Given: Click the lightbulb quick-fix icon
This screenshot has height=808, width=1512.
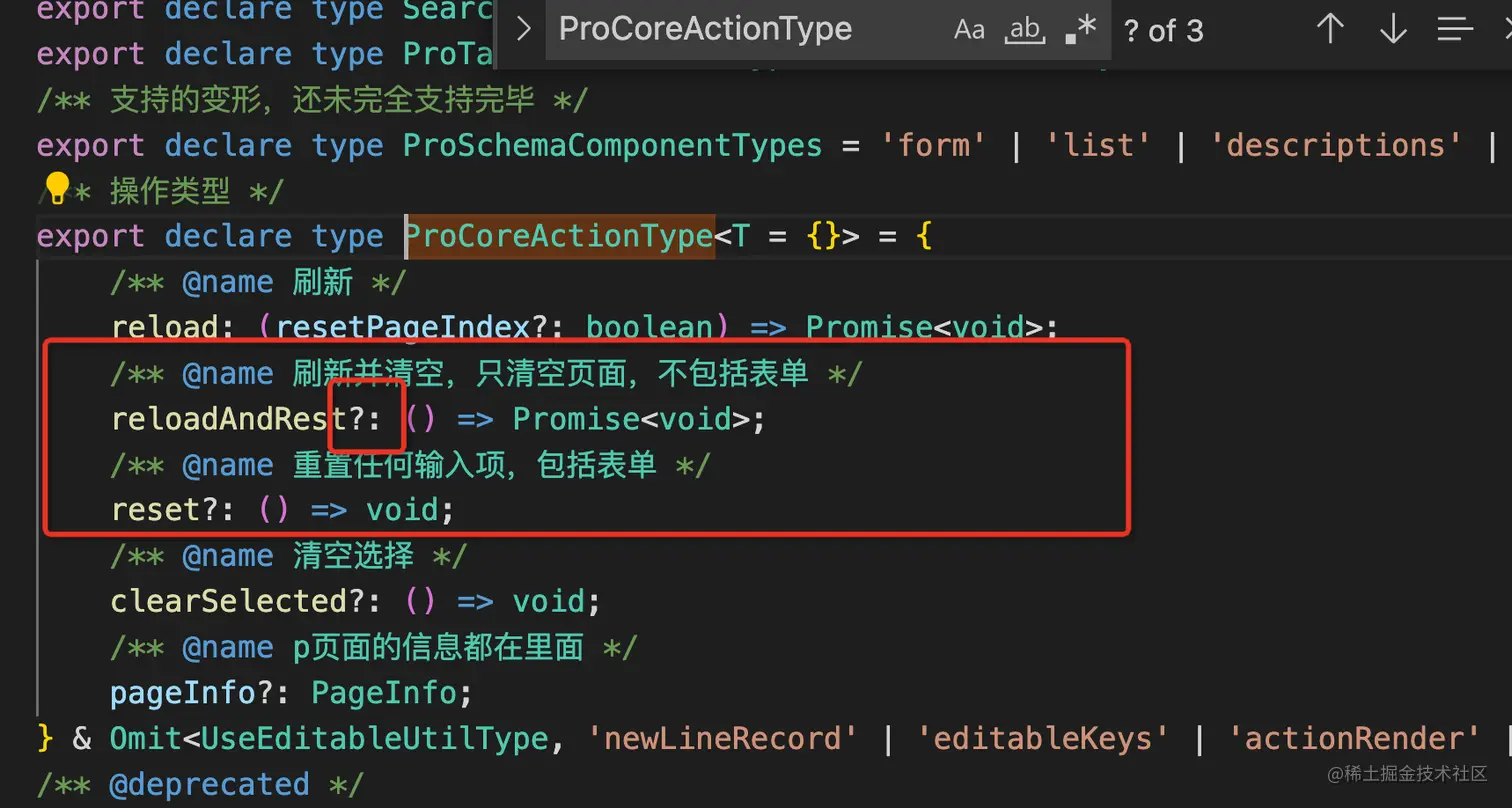Looking at the screenshot, I should pyautogui.click(x=58, y=187).
